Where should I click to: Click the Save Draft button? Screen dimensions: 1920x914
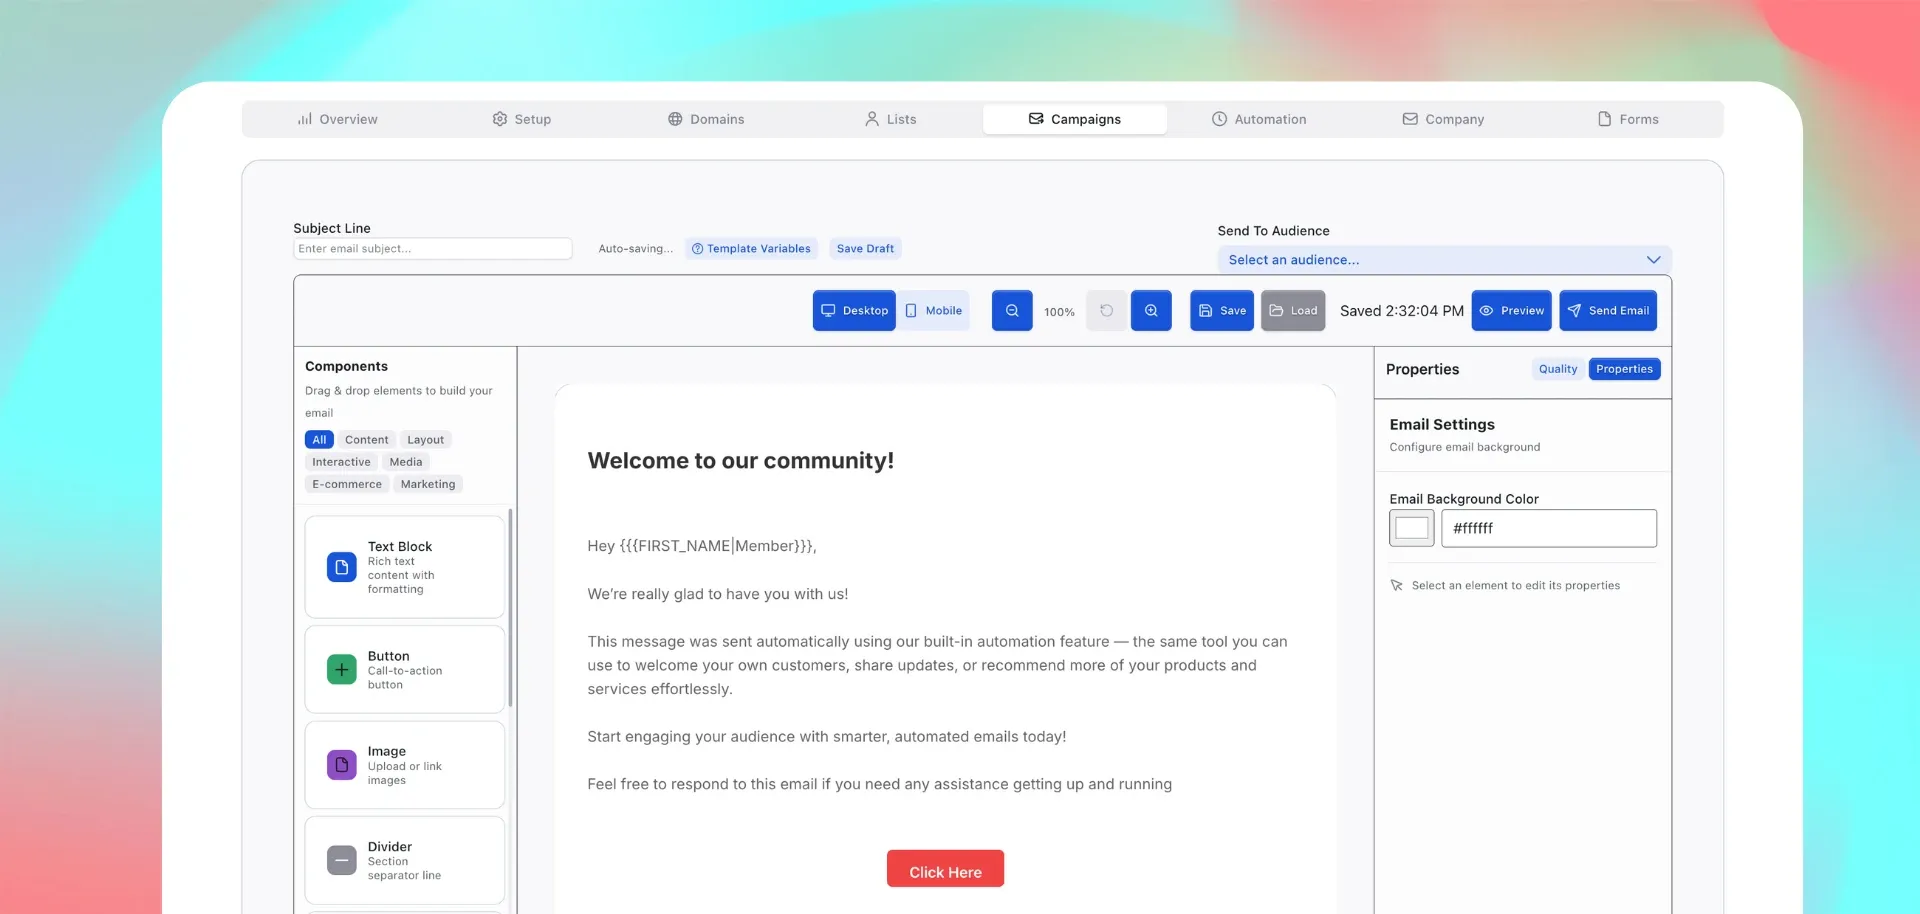click(865, 249)
